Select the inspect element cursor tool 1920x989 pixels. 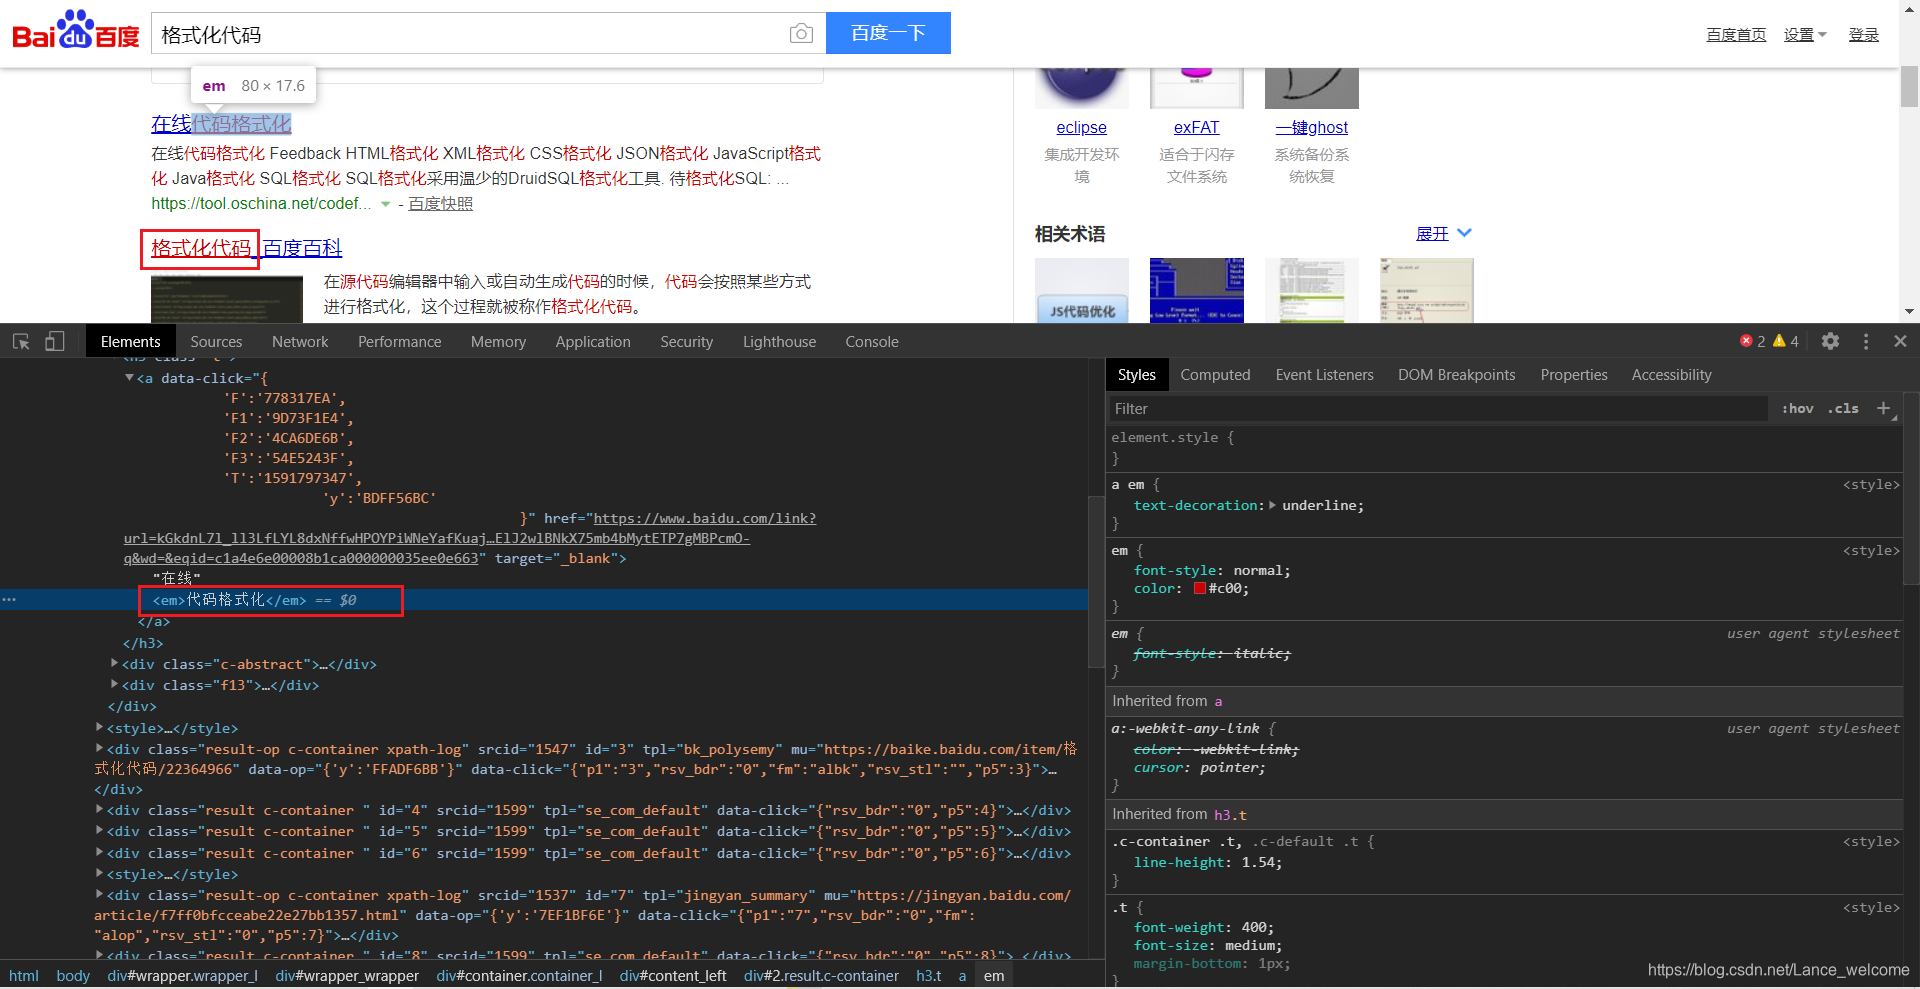20,341
